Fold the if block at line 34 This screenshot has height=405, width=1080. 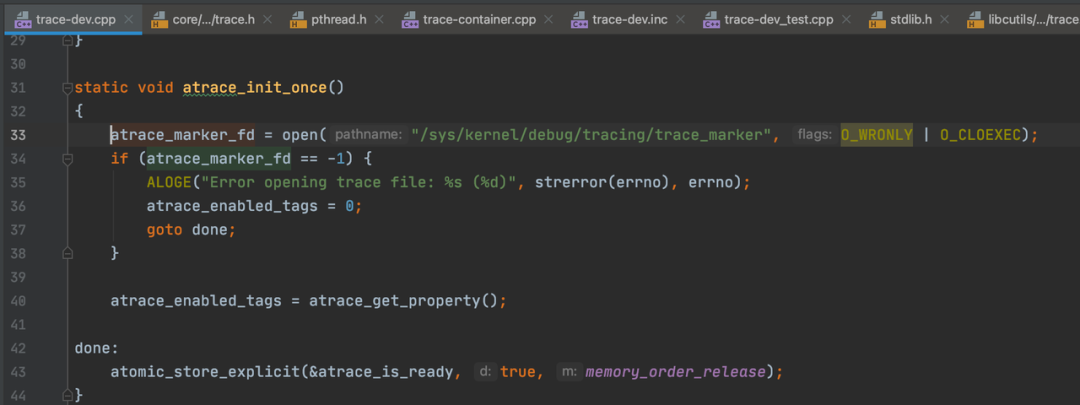pos(67,158)
